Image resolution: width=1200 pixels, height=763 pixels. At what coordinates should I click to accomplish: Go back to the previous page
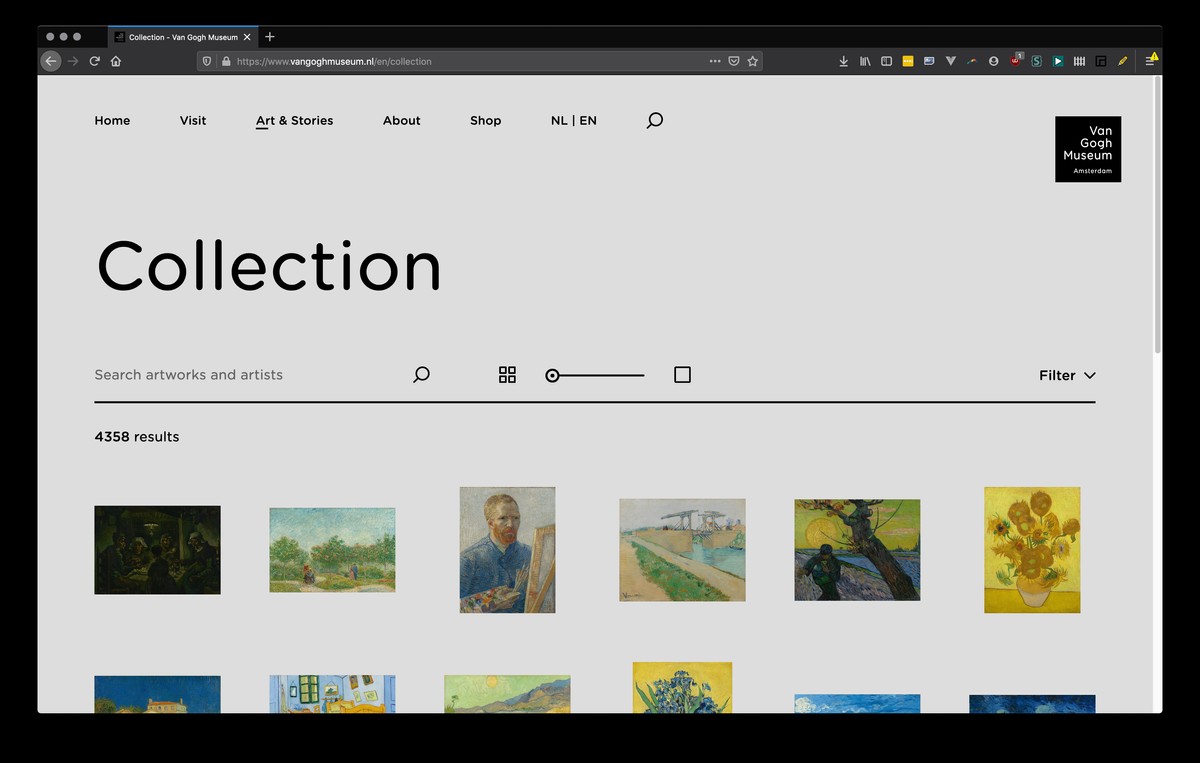click(51, 61)
